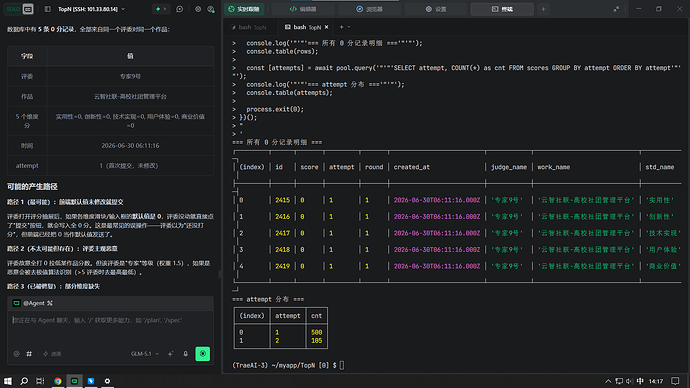Viewport: 690px width, 388px height.
Task: Click the green send button
Action: click(202, 354)
